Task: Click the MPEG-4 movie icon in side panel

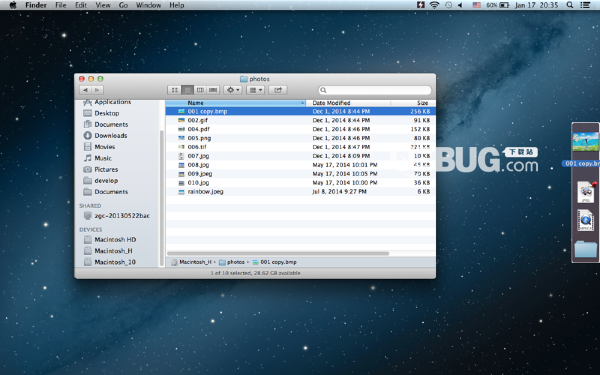Action: 585,220
